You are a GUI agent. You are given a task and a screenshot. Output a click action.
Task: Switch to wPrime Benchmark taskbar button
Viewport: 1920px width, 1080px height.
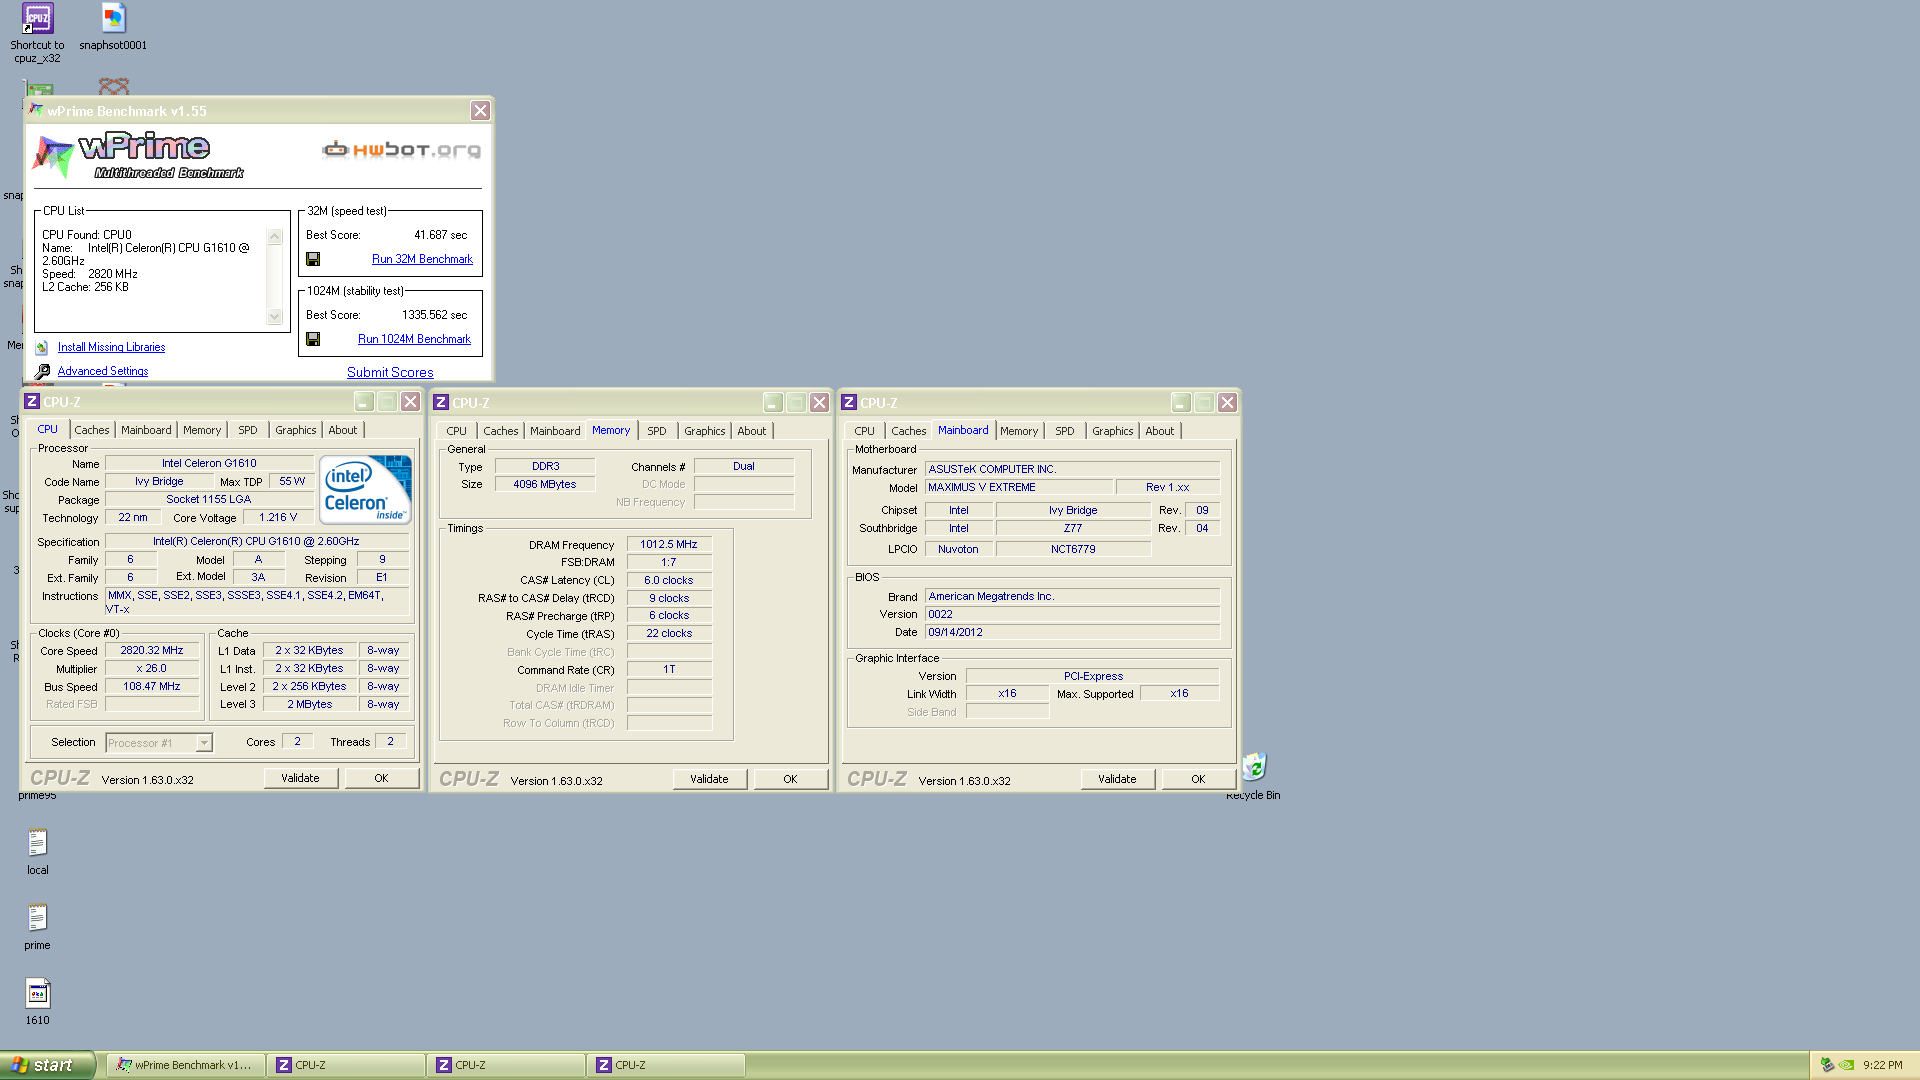click(x=186, y=1065)
